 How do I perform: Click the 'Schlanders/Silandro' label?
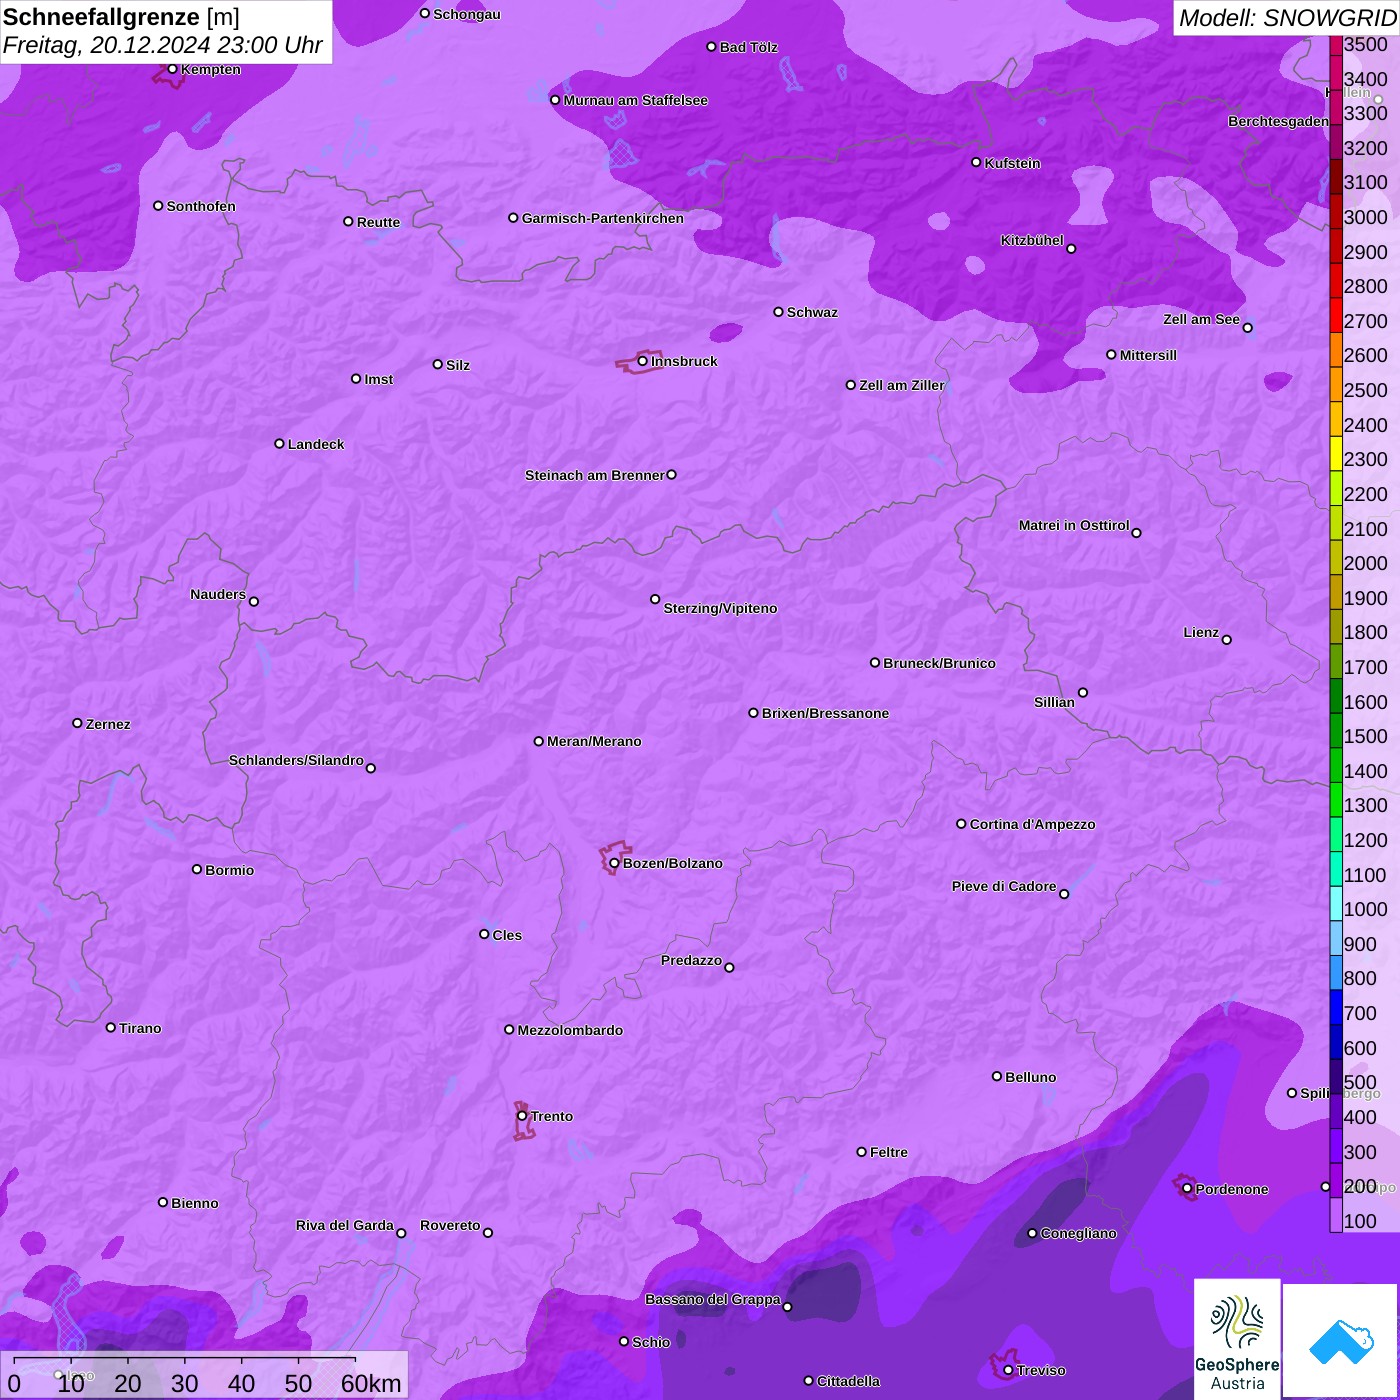coord(296,760)
